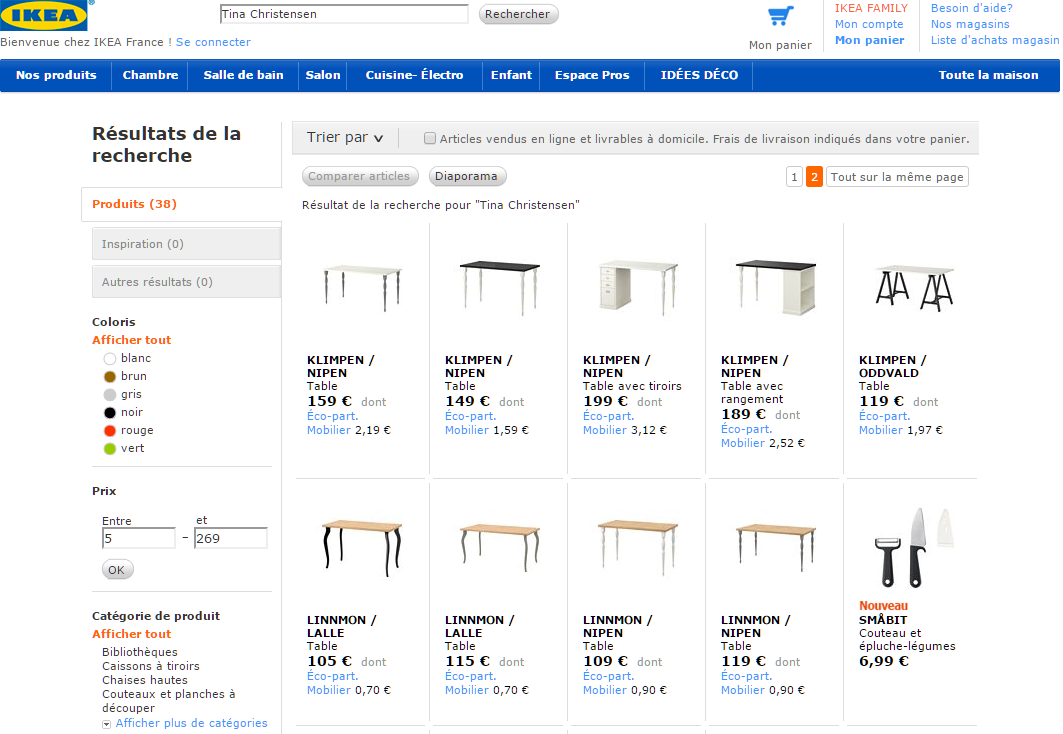1063x734 pixels.
Task: Click the maximum price field showing 269
Action: pyautogui.click(x=230, y=539)
